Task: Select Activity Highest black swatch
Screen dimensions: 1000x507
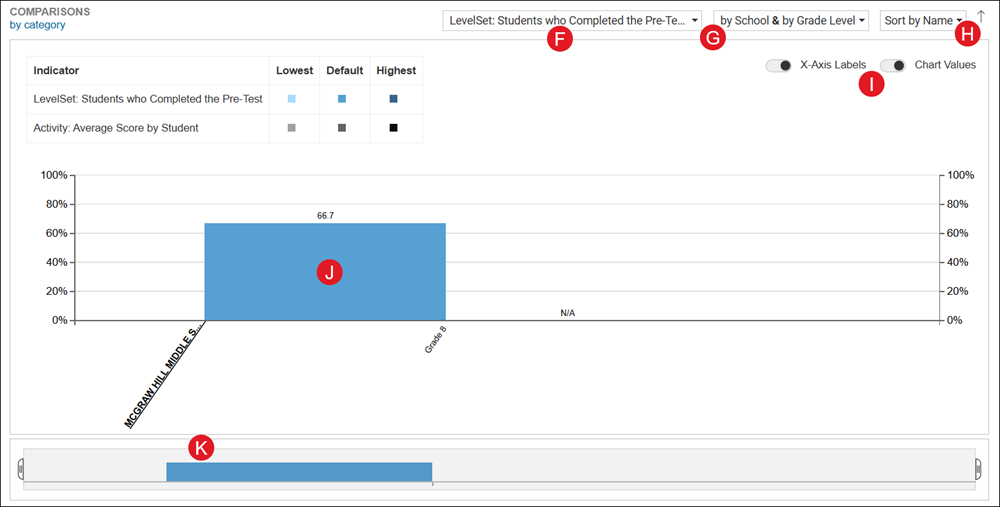Action: (x=393, y=128)
